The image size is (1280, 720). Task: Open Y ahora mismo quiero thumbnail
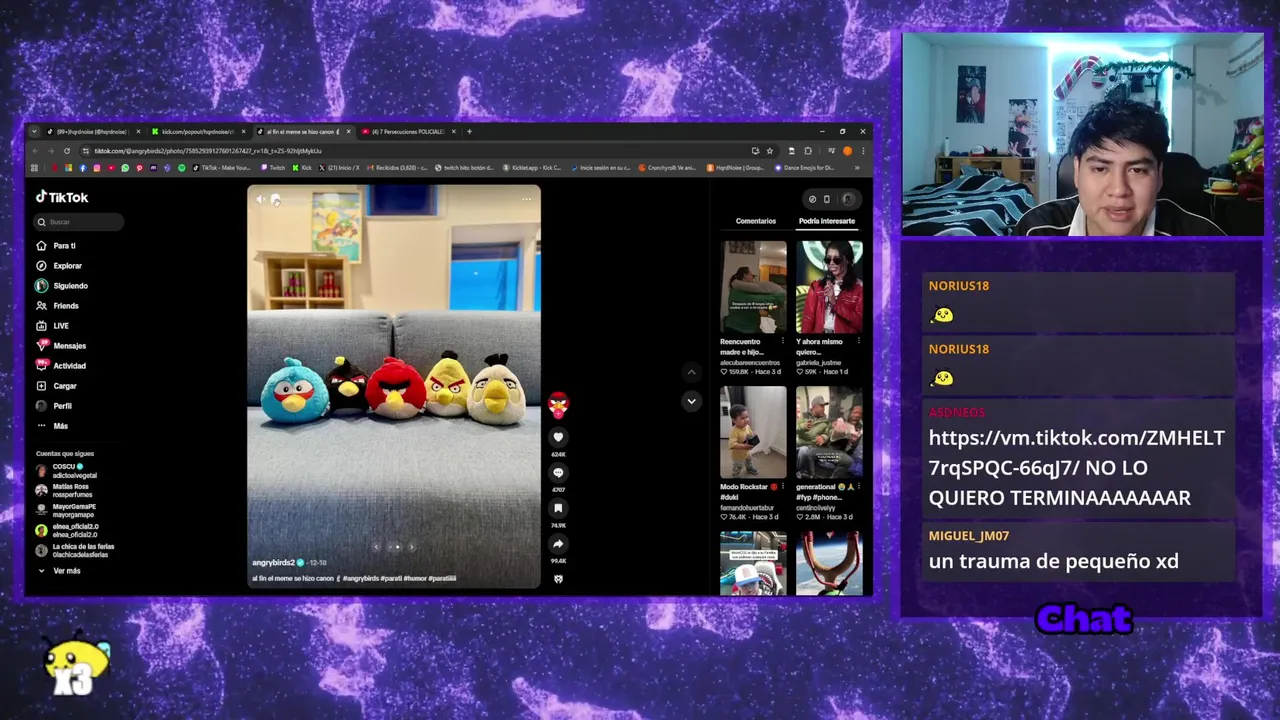coord(829,287)
